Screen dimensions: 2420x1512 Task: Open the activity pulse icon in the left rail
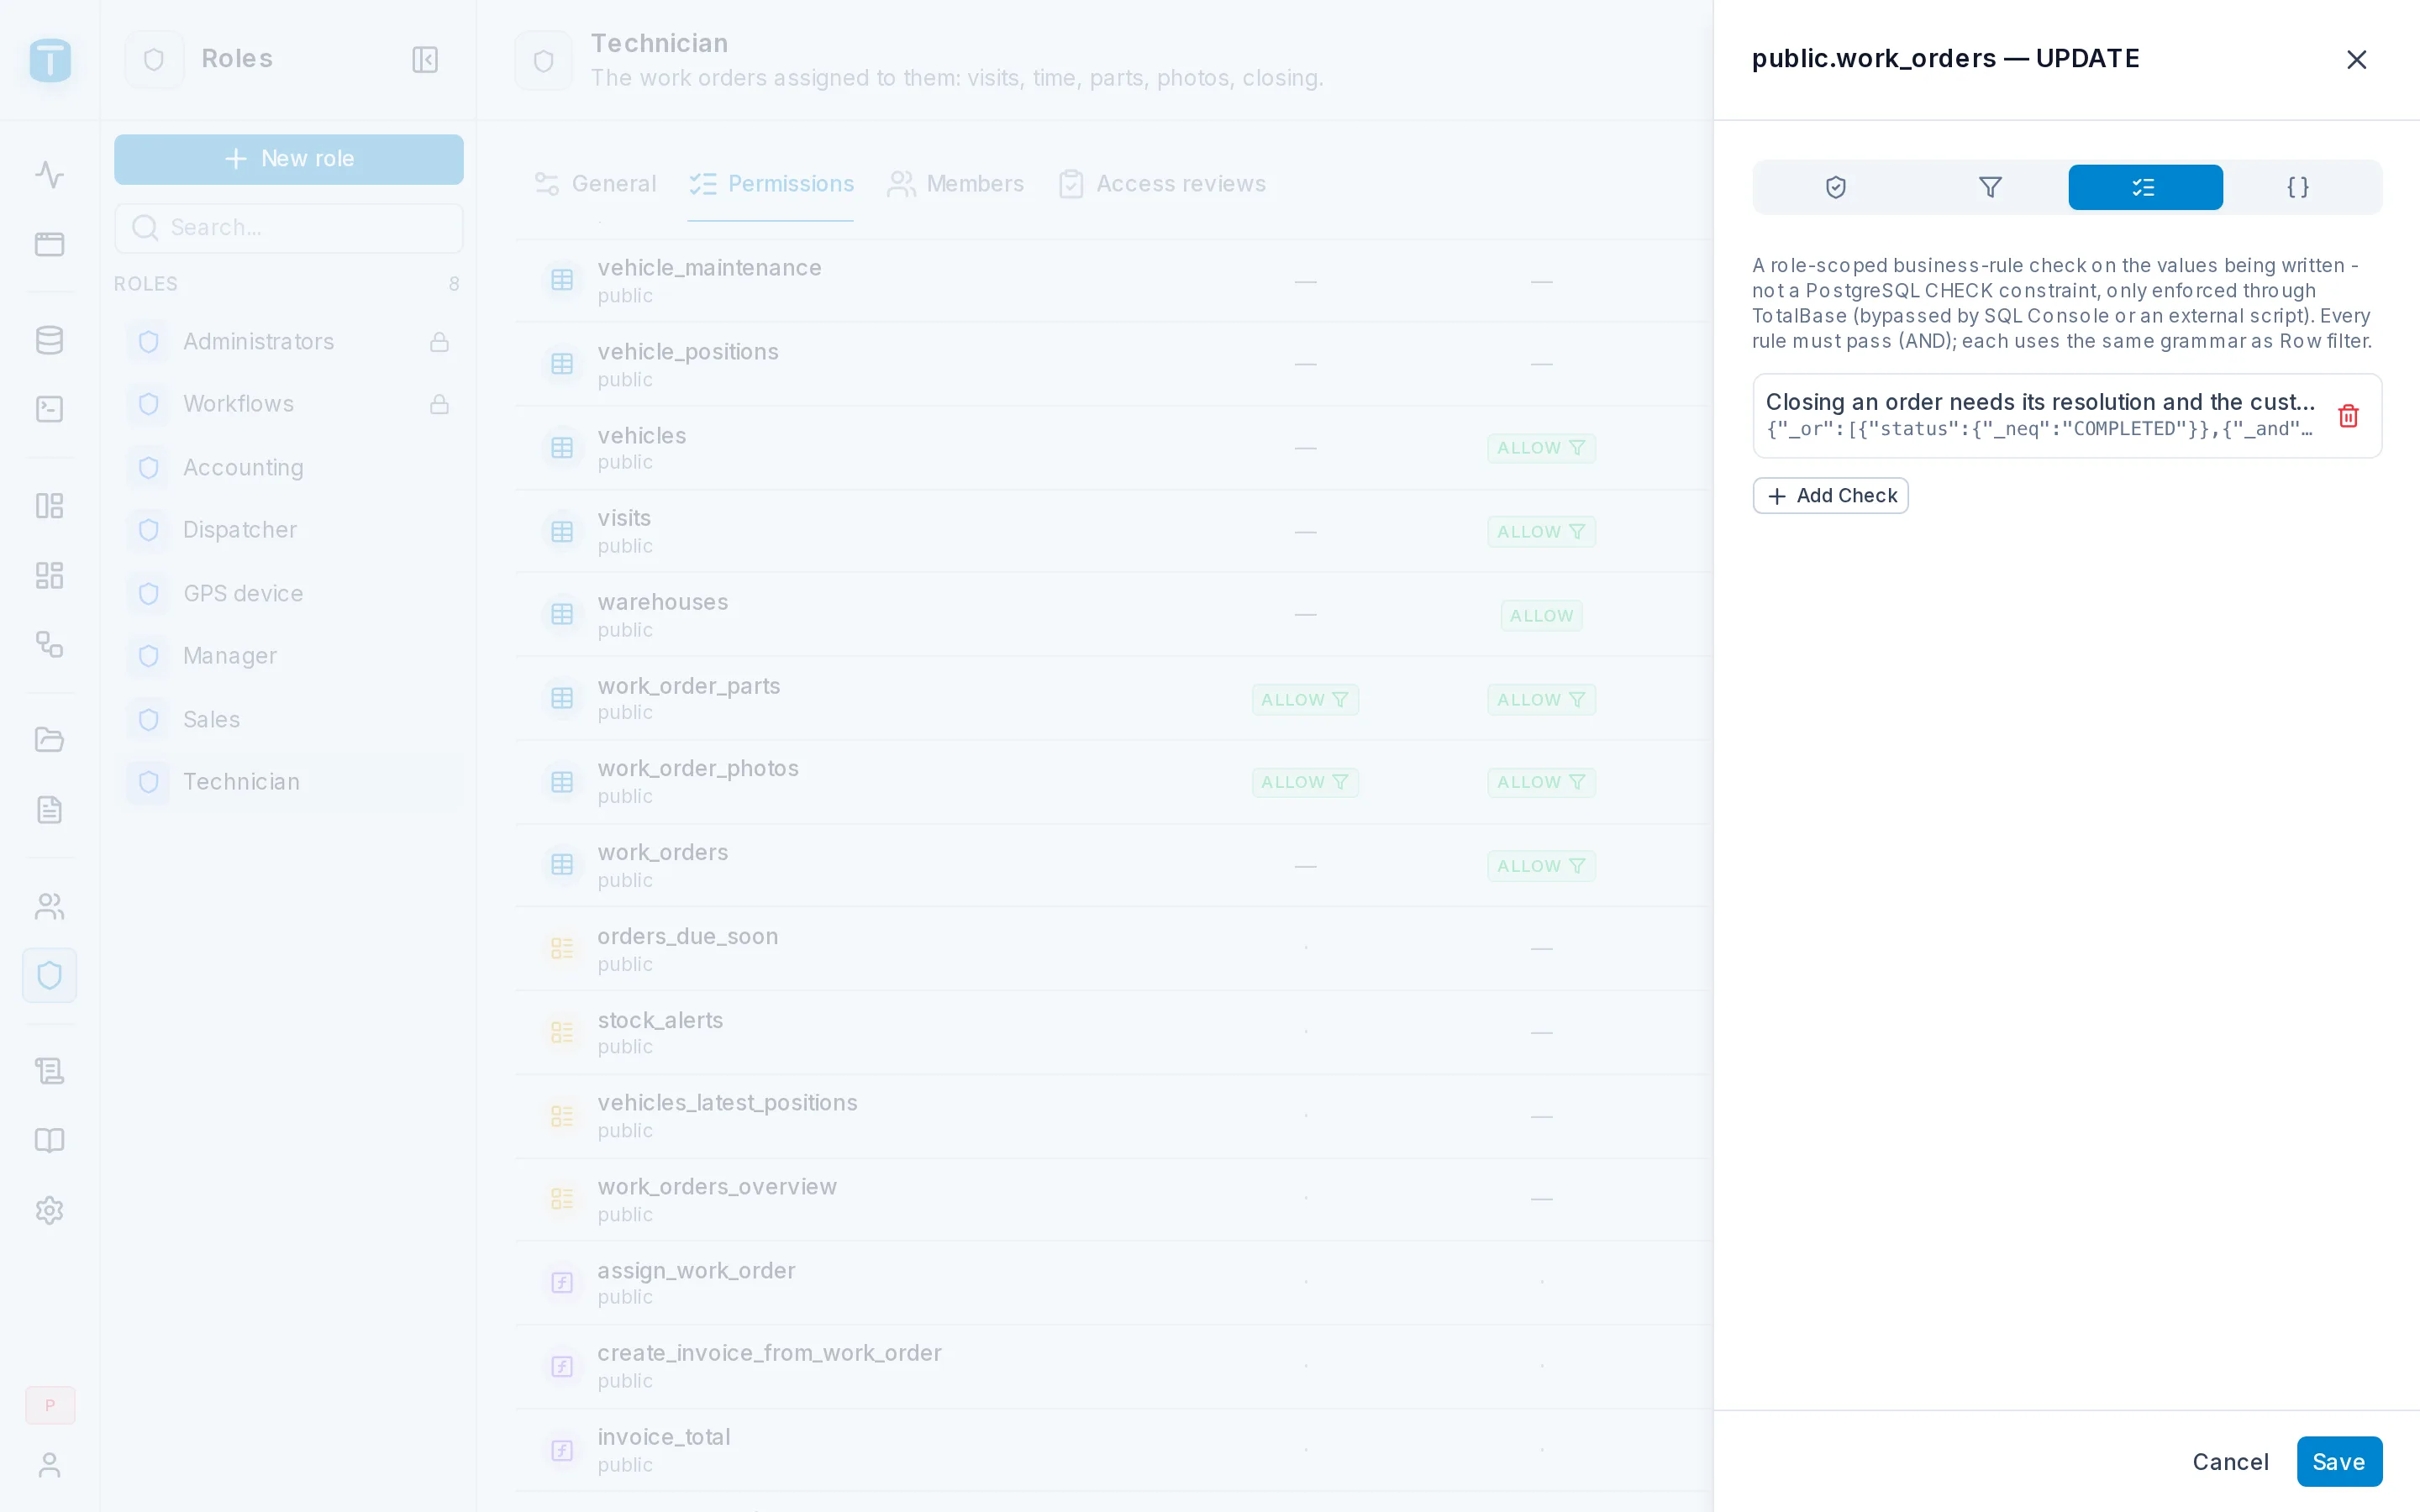[x=49, y=175]
